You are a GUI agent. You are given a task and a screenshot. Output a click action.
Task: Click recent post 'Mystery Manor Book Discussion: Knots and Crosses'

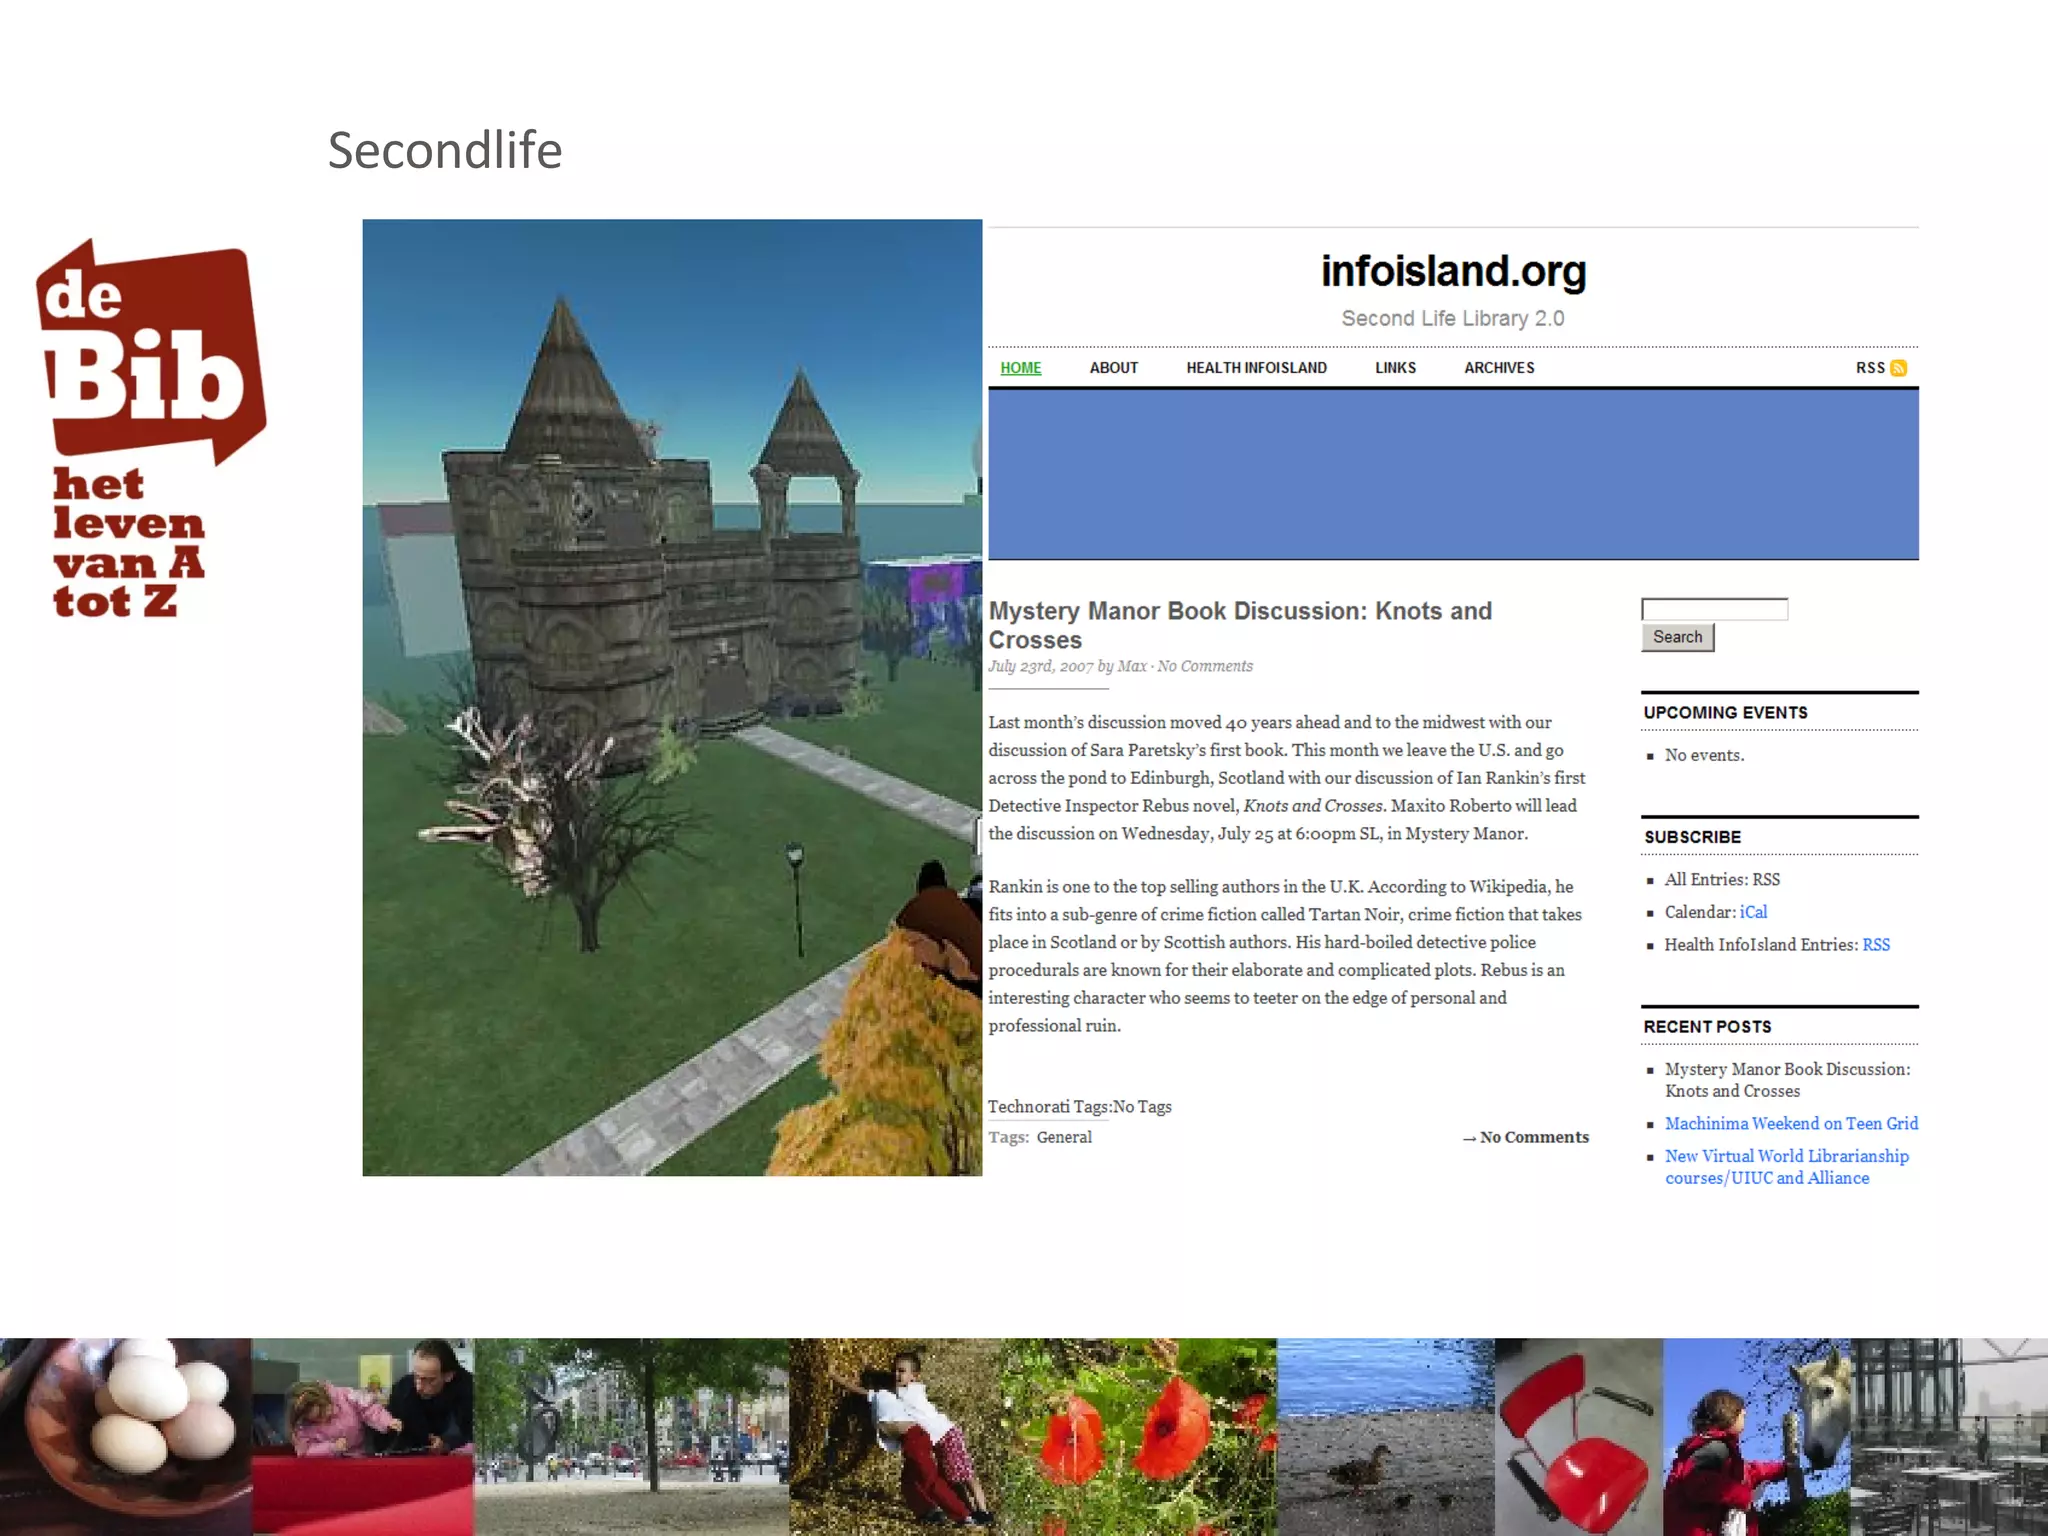(1787, 1080)
